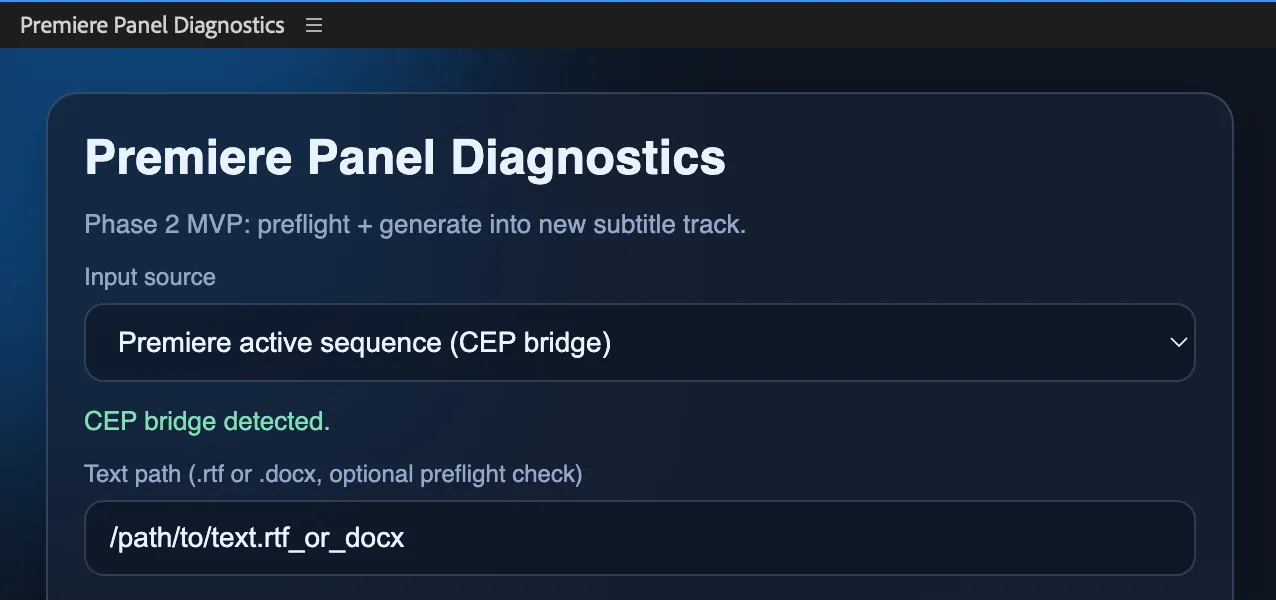Click the word "Diagnostics" in the main heading
The image size is (1276, 600).
pos(589,158)
